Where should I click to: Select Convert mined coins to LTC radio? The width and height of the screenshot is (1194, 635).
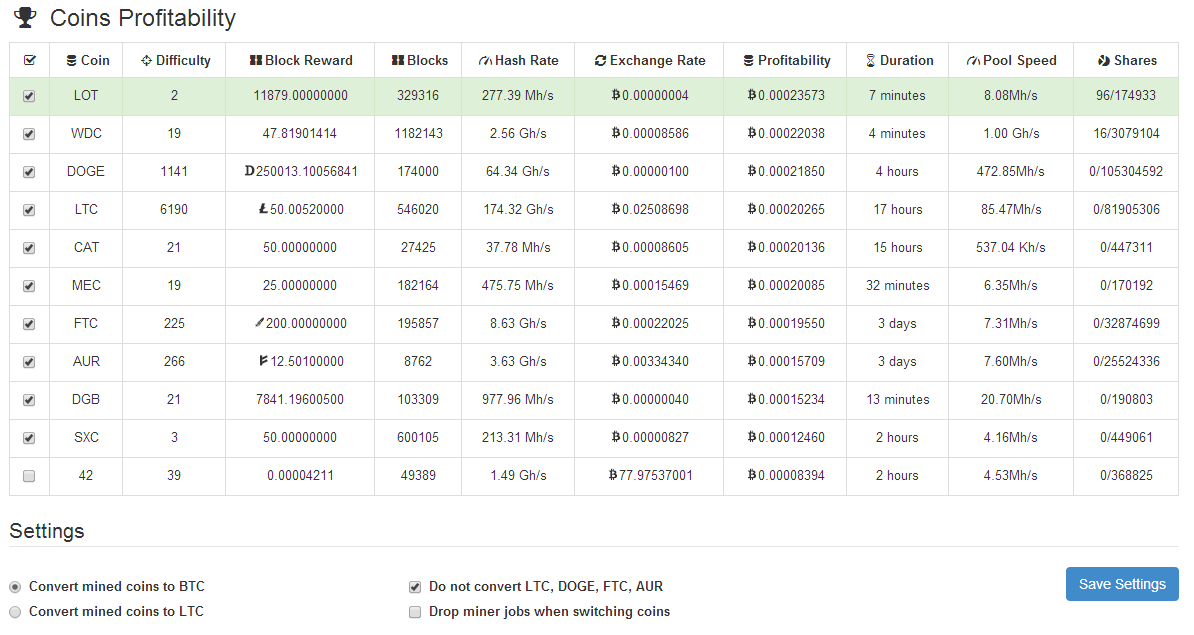[x=15, y=612]
